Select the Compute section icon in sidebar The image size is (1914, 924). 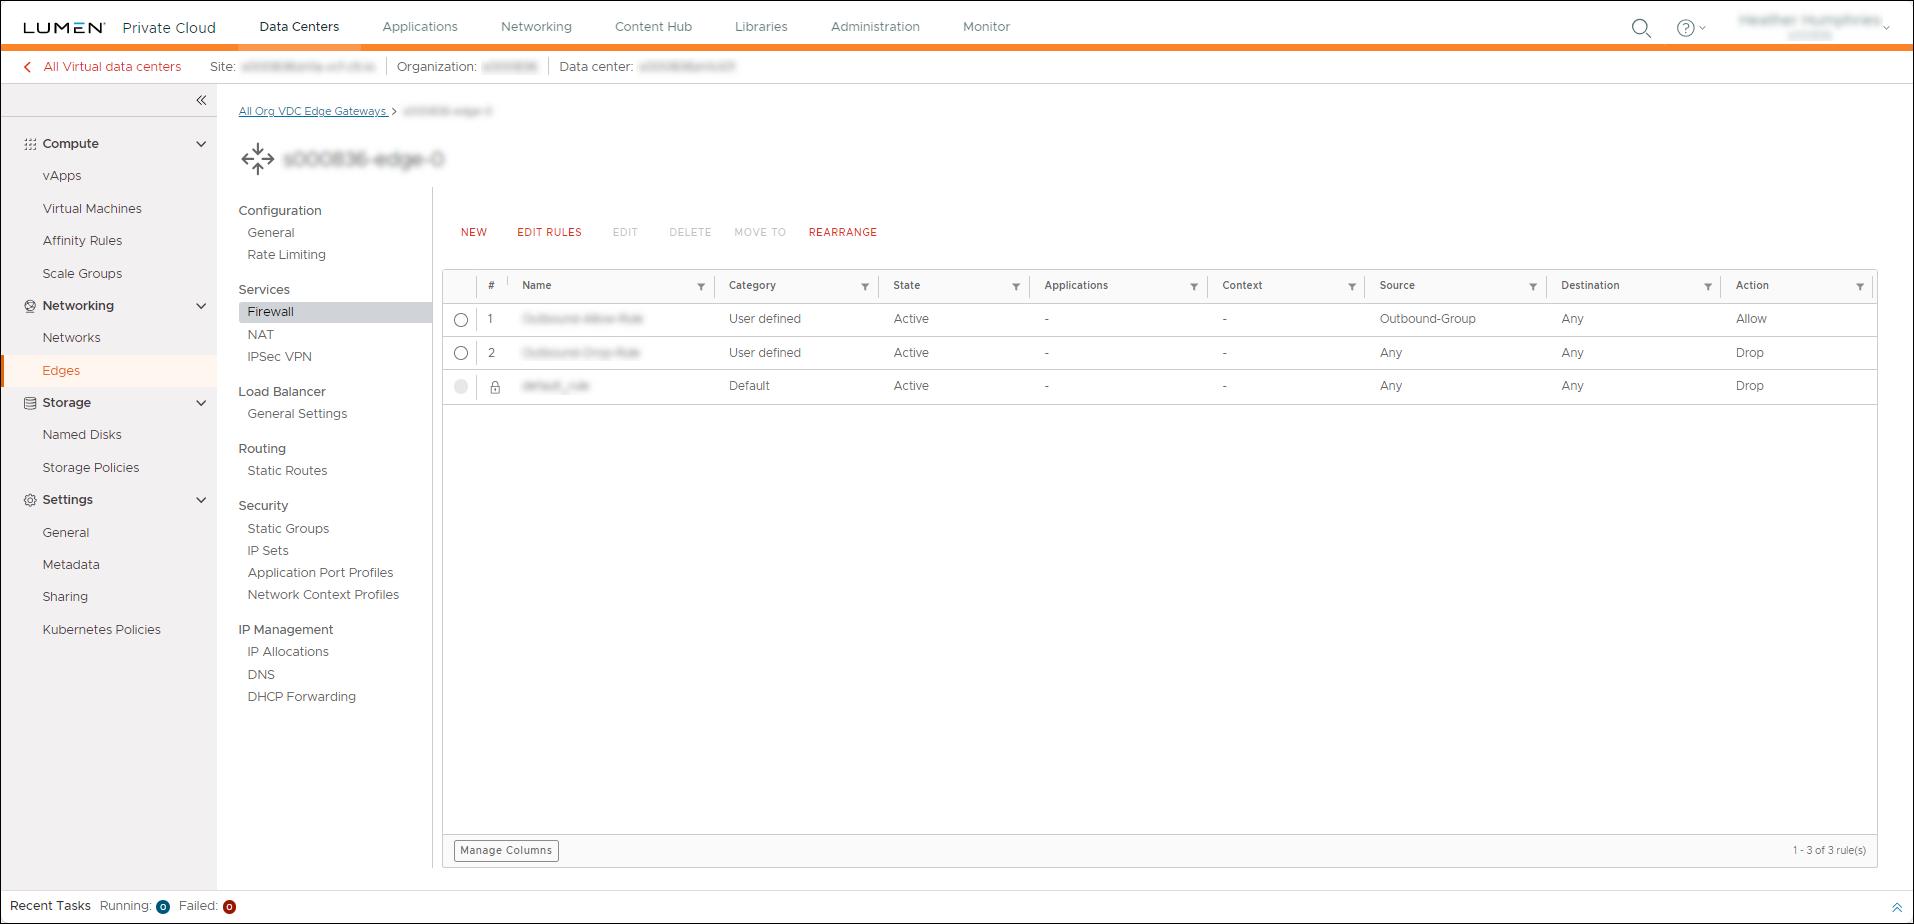(29, 143)
